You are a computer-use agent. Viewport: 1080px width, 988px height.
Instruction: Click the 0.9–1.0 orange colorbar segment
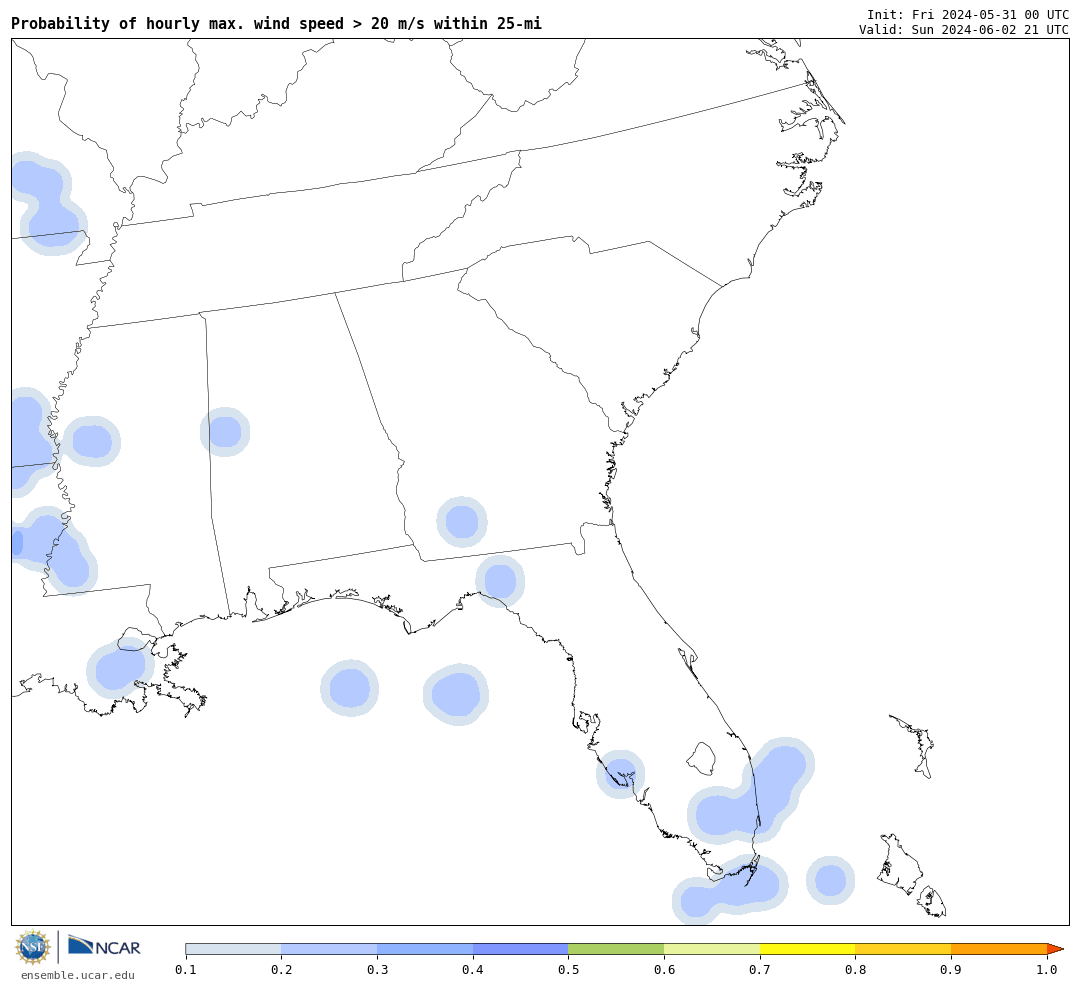[x=999, y=949]
